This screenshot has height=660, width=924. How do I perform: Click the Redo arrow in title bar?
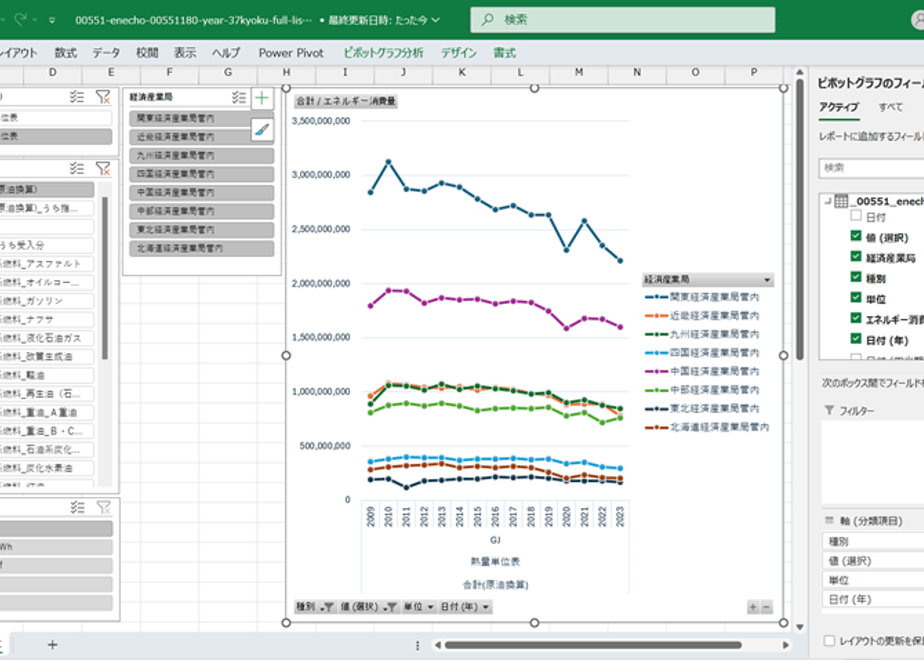[21, 19]
